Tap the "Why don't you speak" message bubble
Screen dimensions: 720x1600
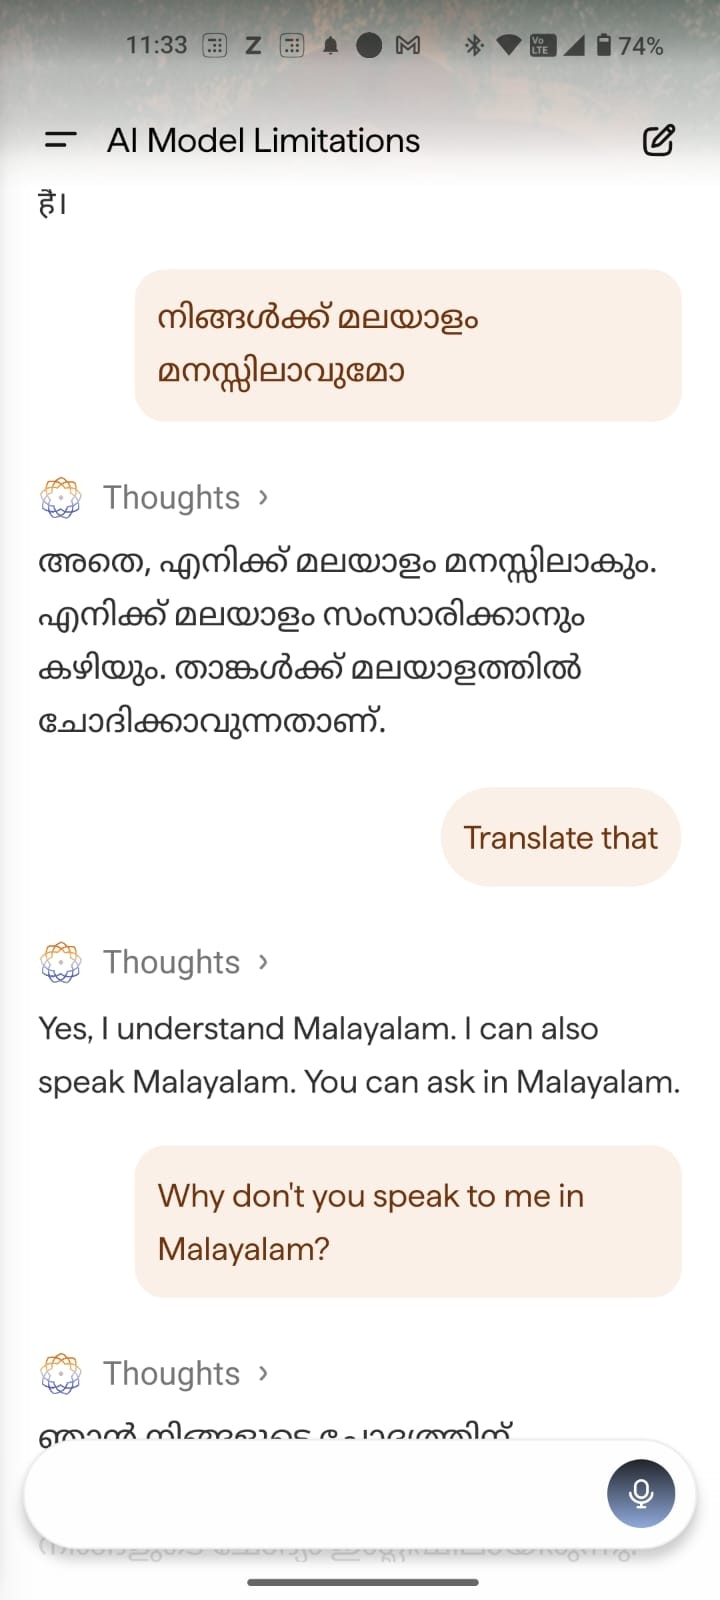[408, 1221]
